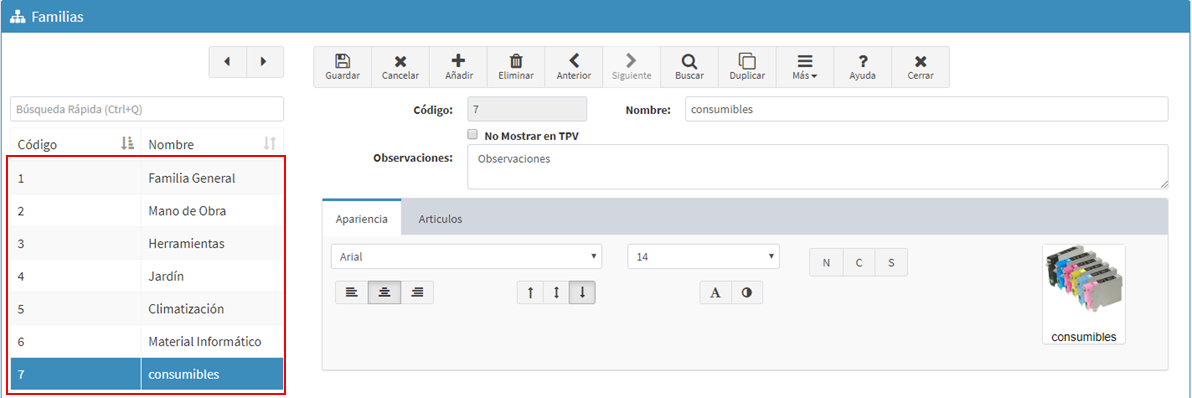
Task: Open the font size 14 dropdown
Action: tap(704, 257)
